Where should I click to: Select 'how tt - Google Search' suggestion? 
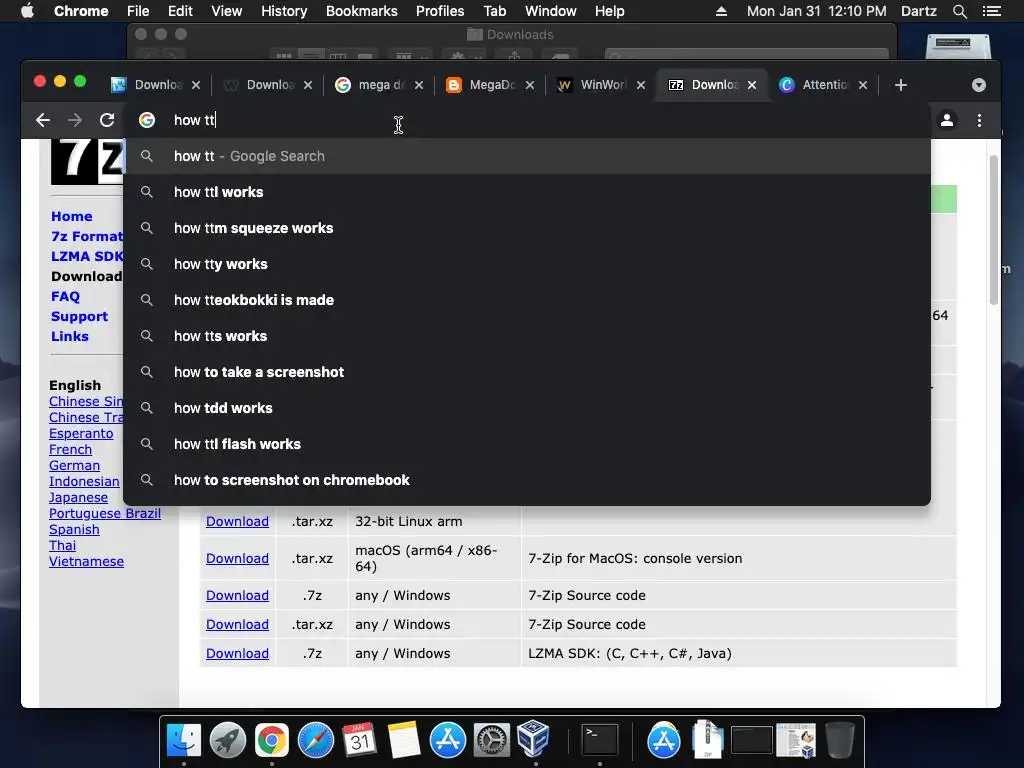pos(526,156)
